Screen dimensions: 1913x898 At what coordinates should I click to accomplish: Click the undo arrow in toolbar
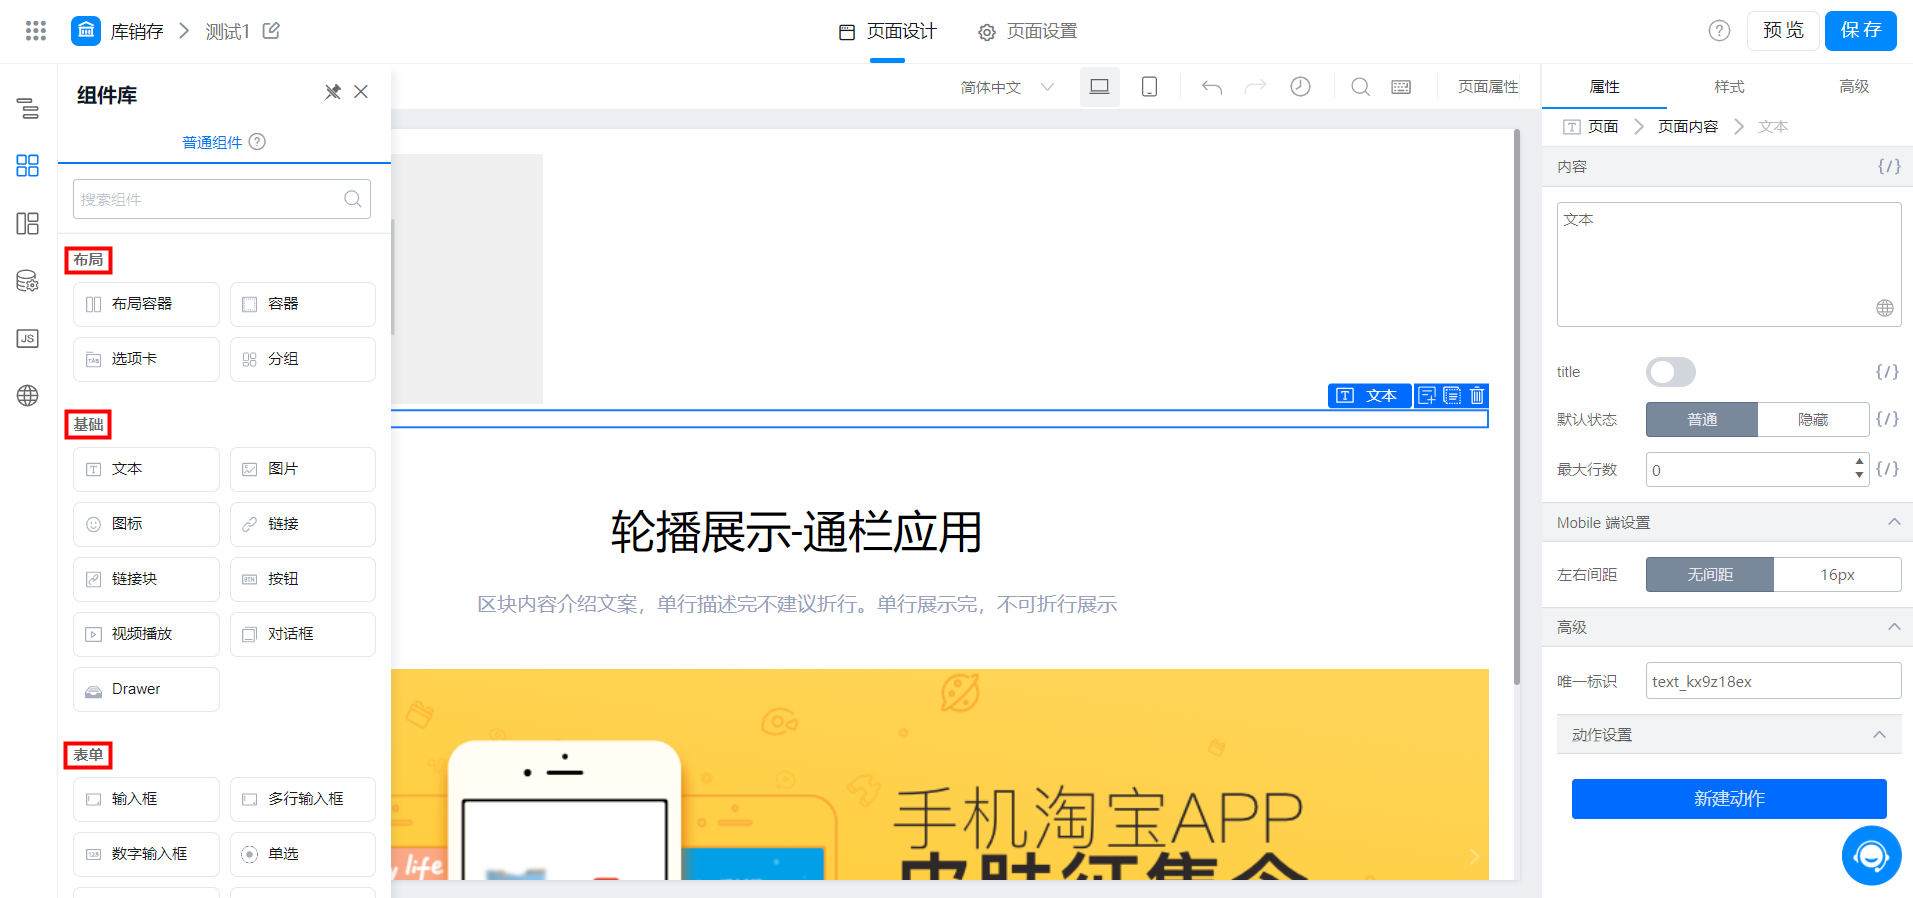(1212, 87)
